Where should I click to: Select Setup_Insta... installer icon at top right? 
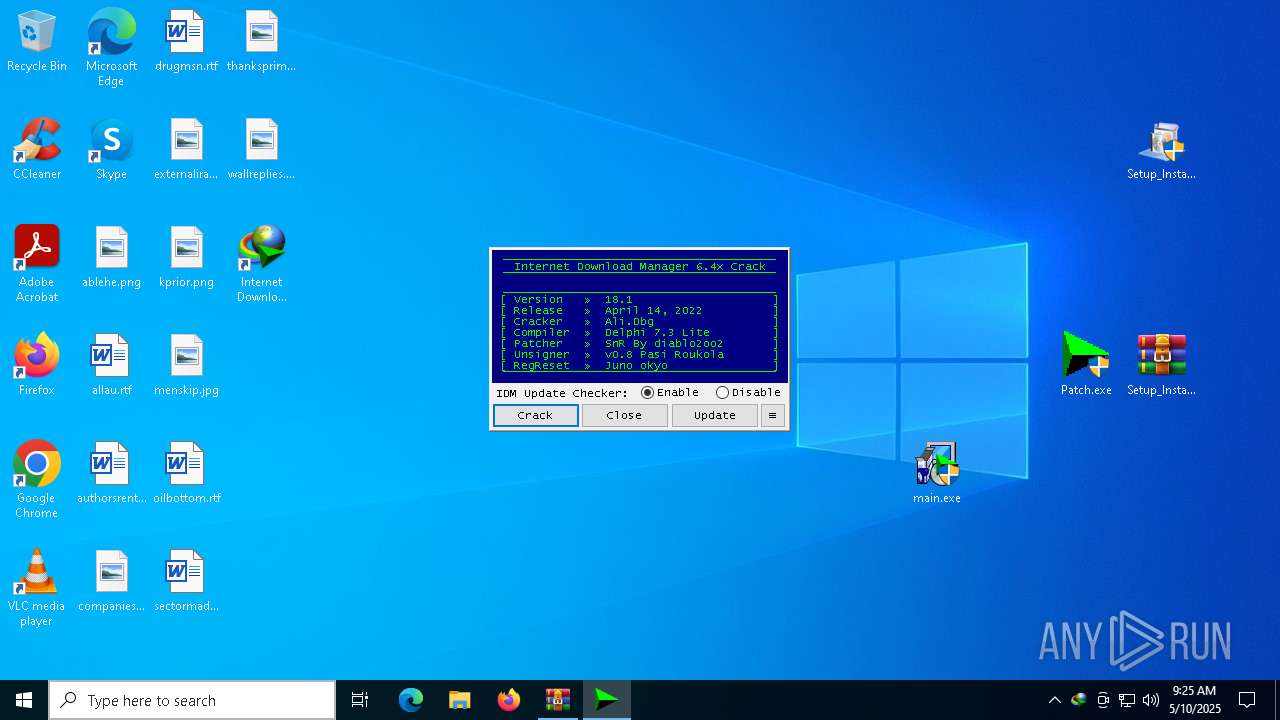tap(1161, 150)
